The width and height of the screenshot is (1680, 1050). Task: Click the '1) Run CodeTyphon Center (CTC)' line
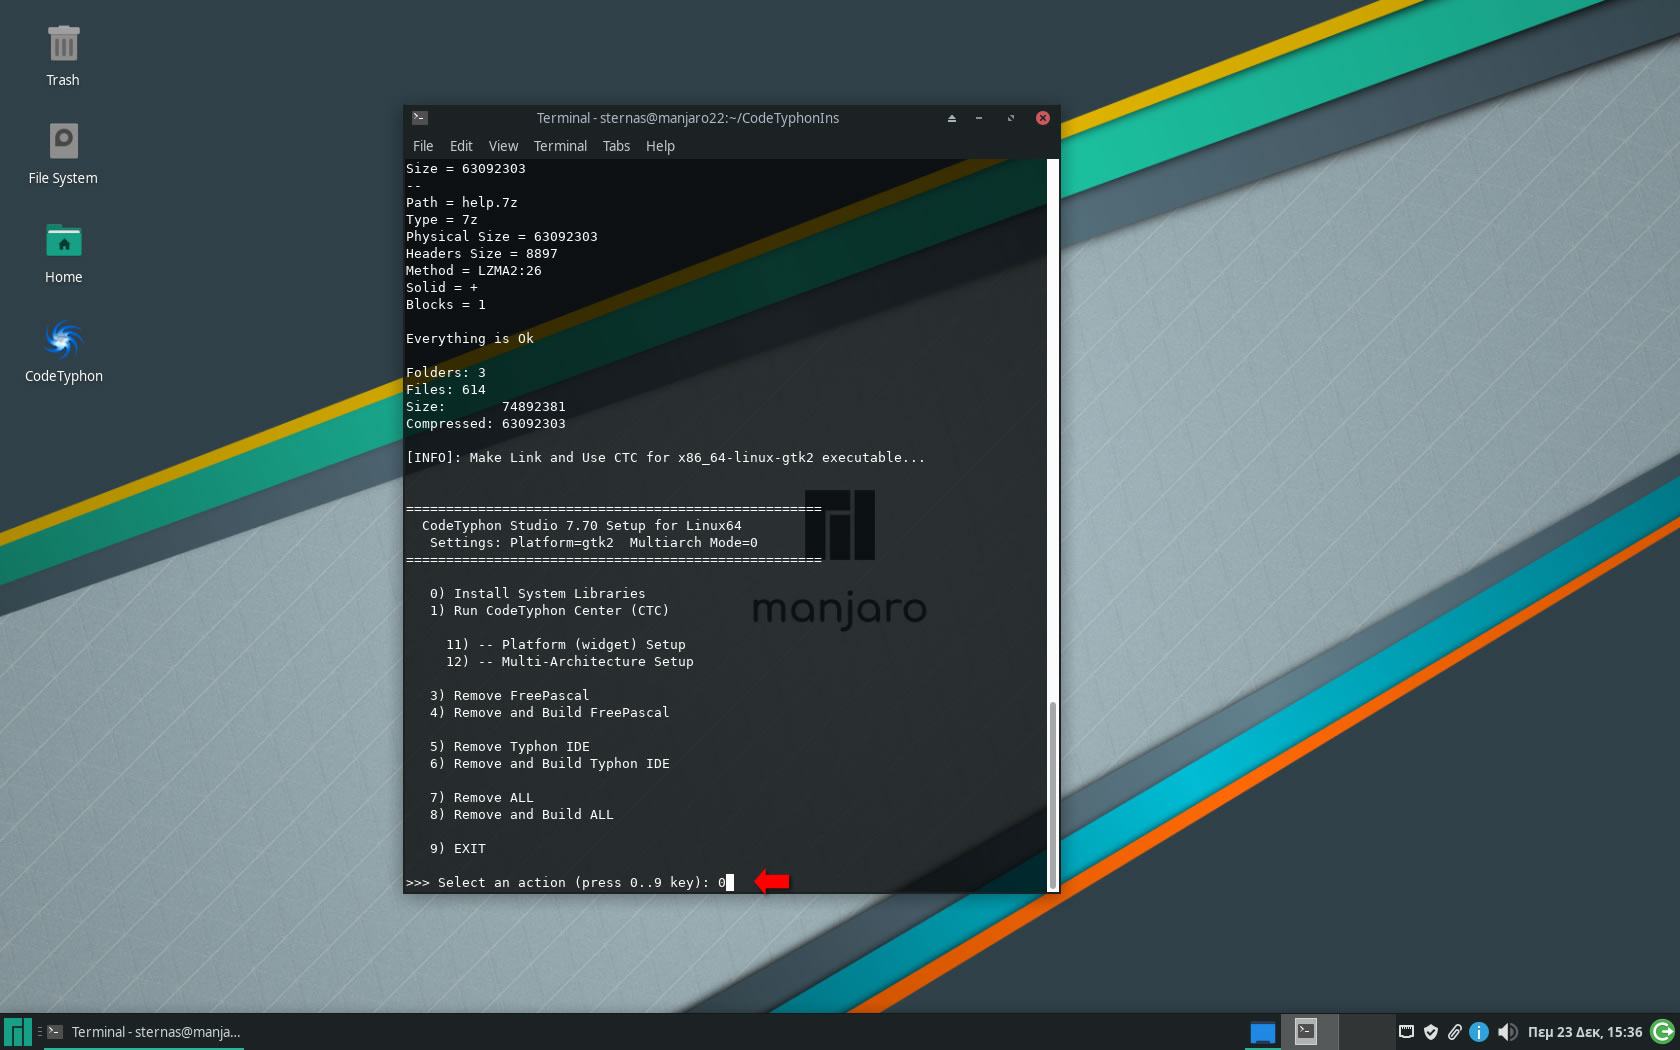[x=550, y=610]
